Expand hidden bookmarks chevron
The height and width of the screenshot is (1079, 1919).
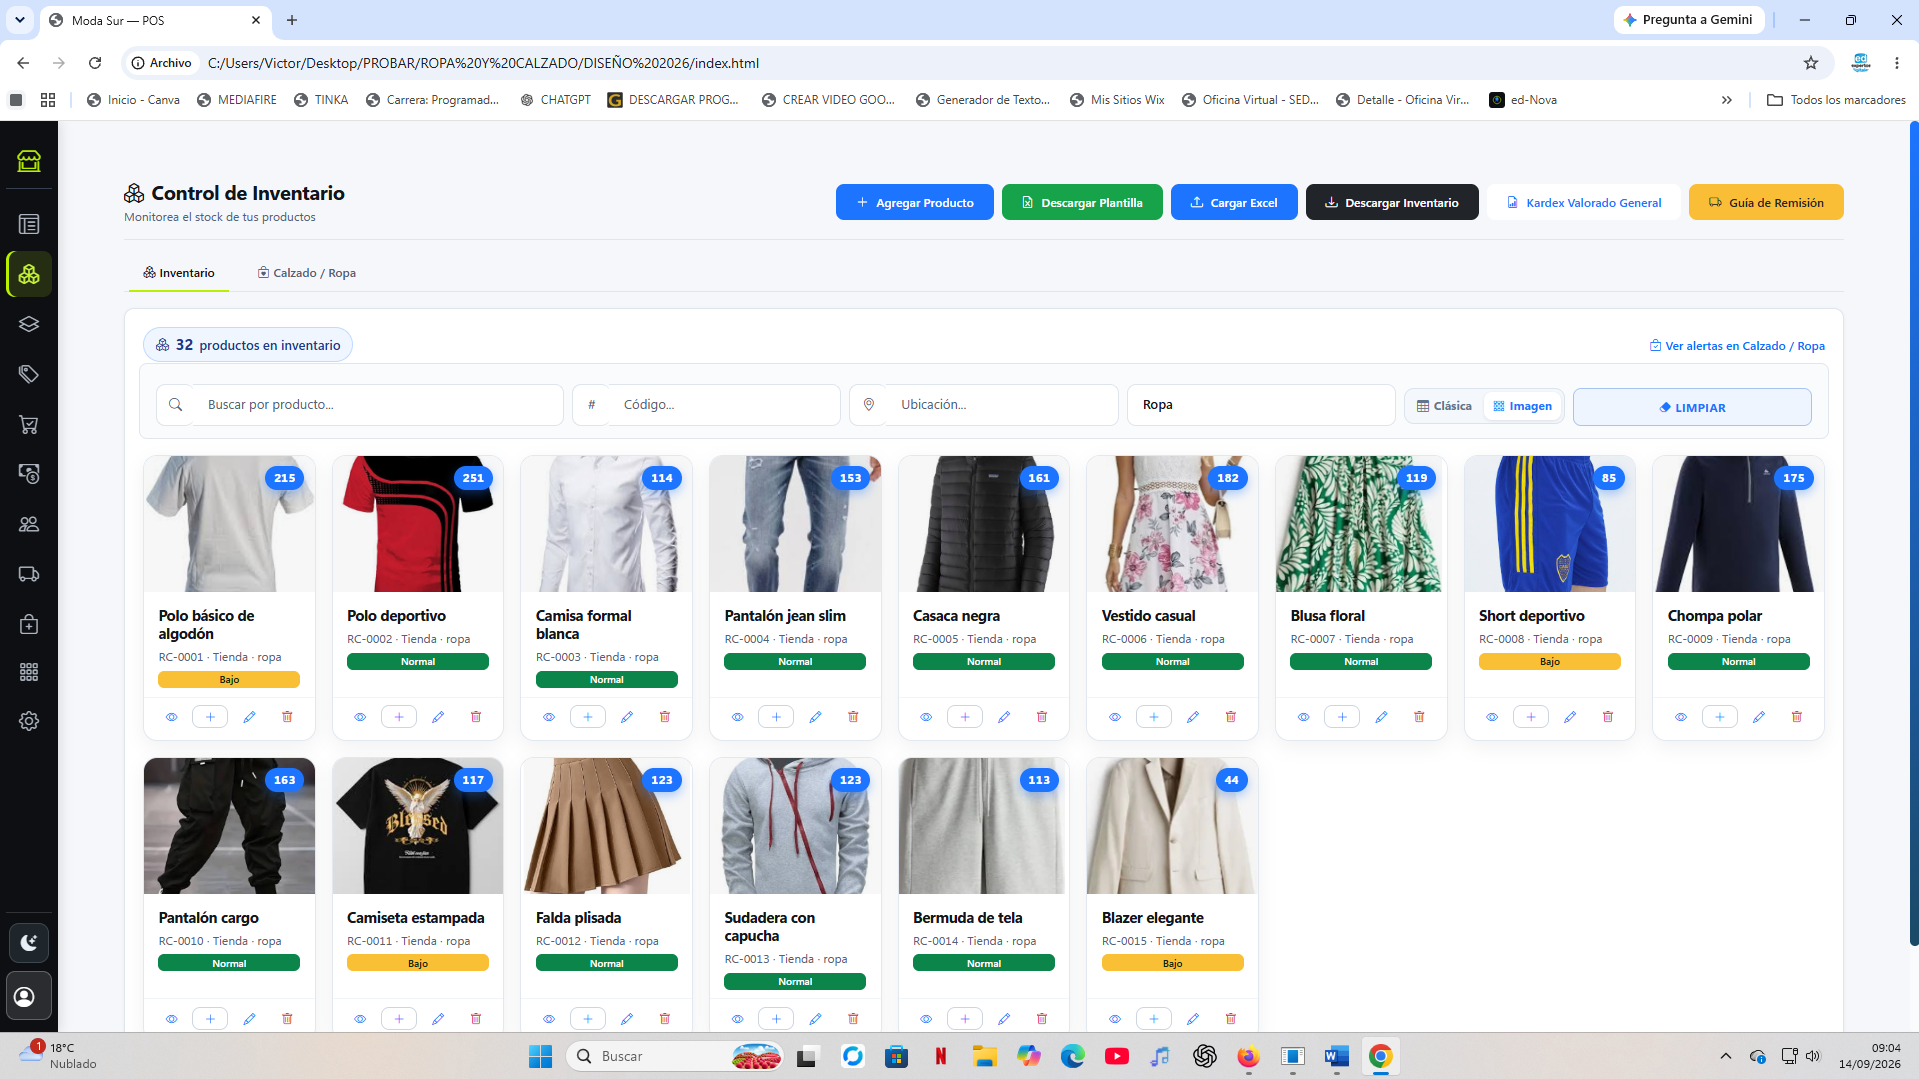(x=1726, y=100)
